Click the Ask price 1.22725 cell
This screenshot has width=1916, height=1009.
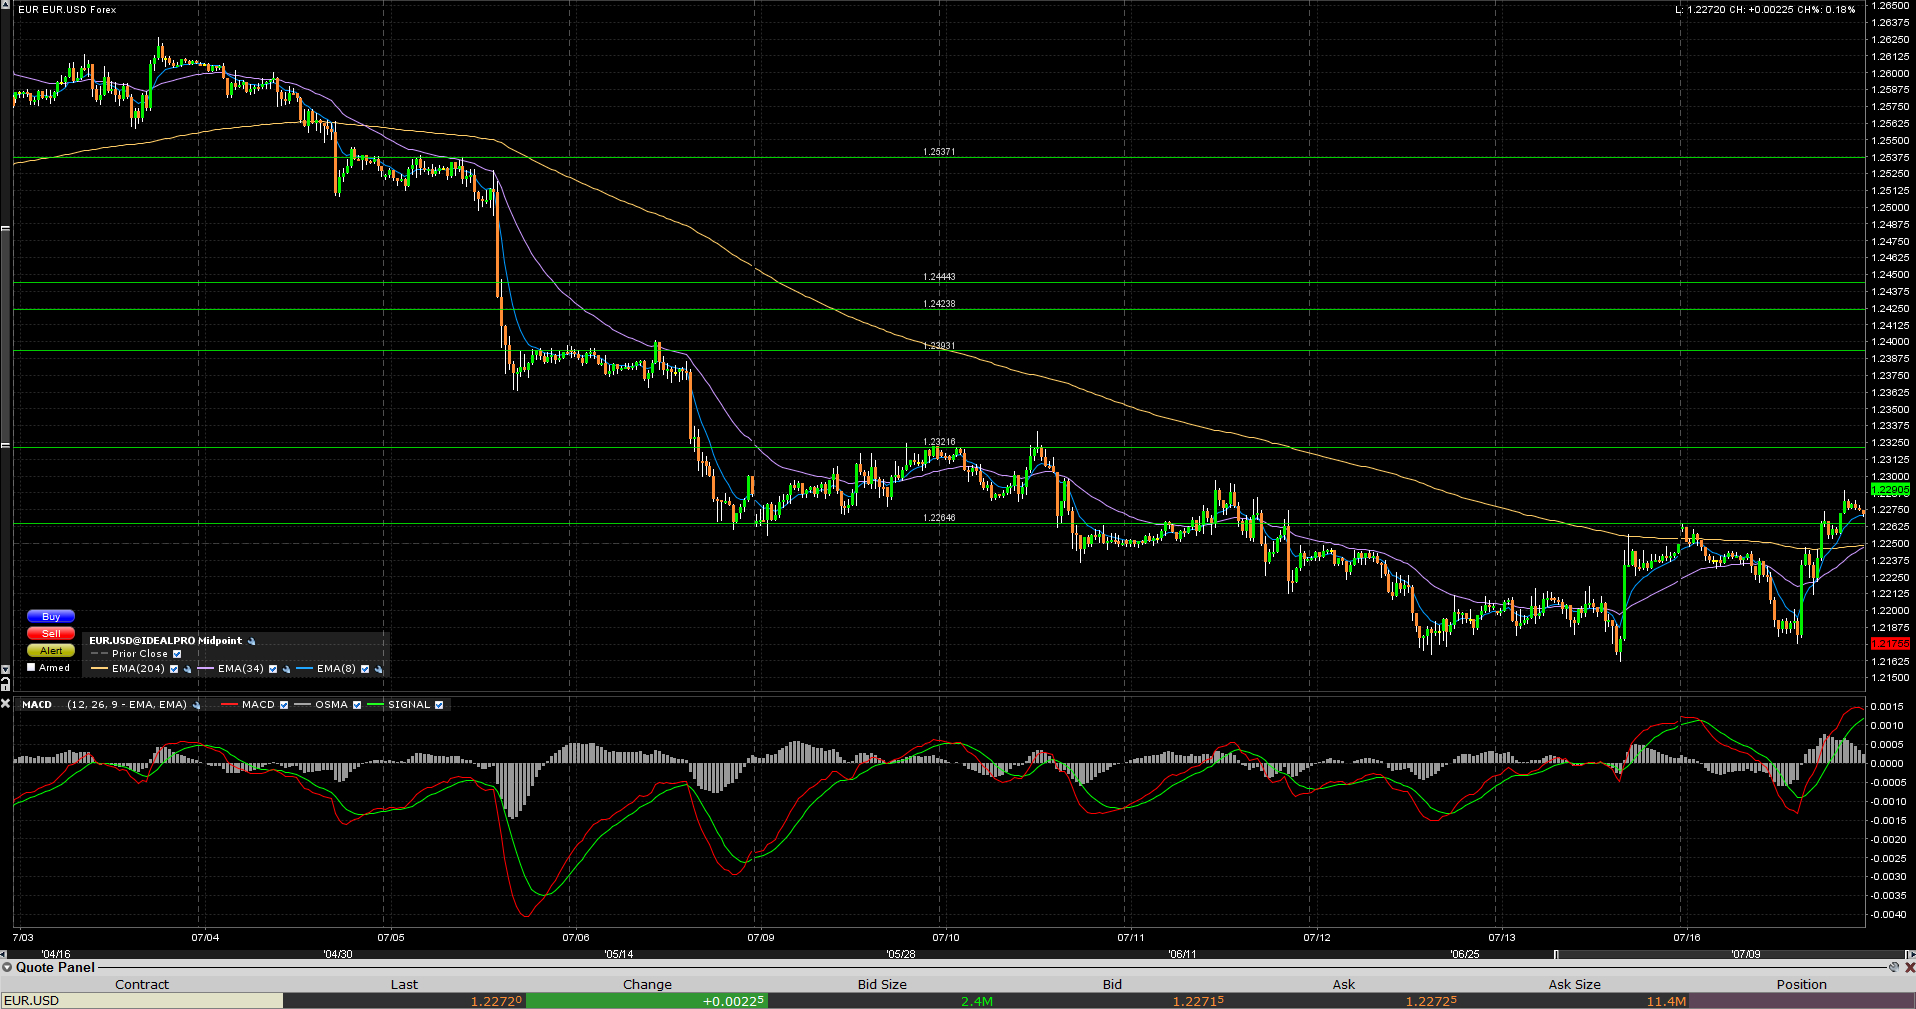[1344, 1001]
